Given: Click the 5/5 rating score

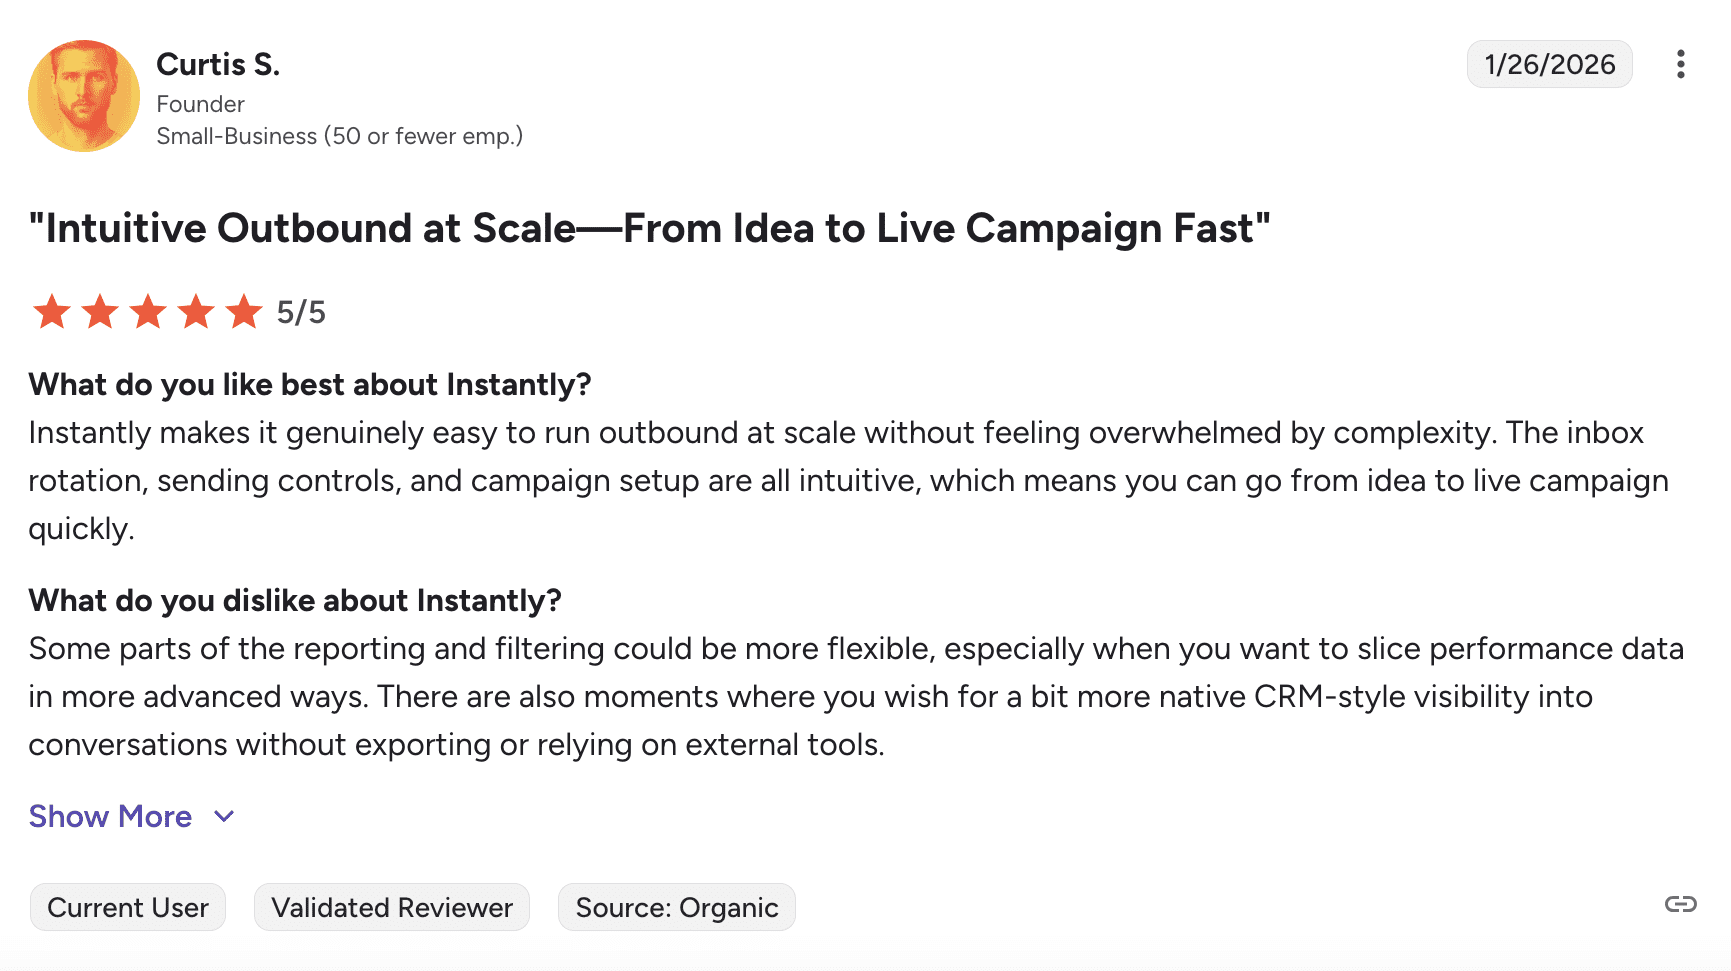Looking at the screenshot, I should (x=301, y=312).
